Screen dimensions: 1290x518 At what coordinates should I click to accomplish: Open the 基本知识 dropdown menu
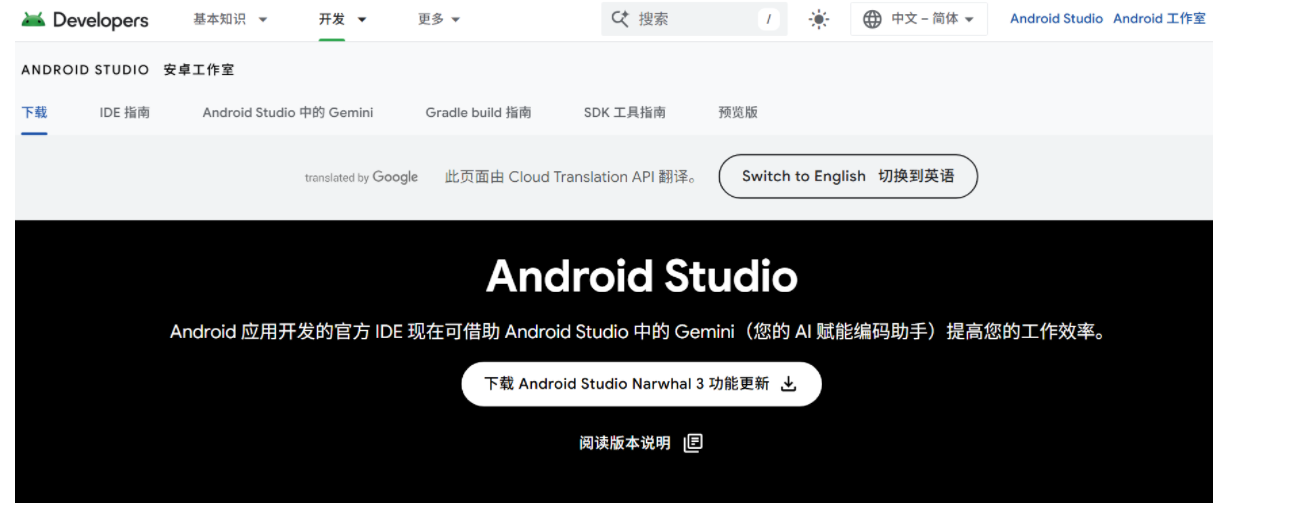230,19
